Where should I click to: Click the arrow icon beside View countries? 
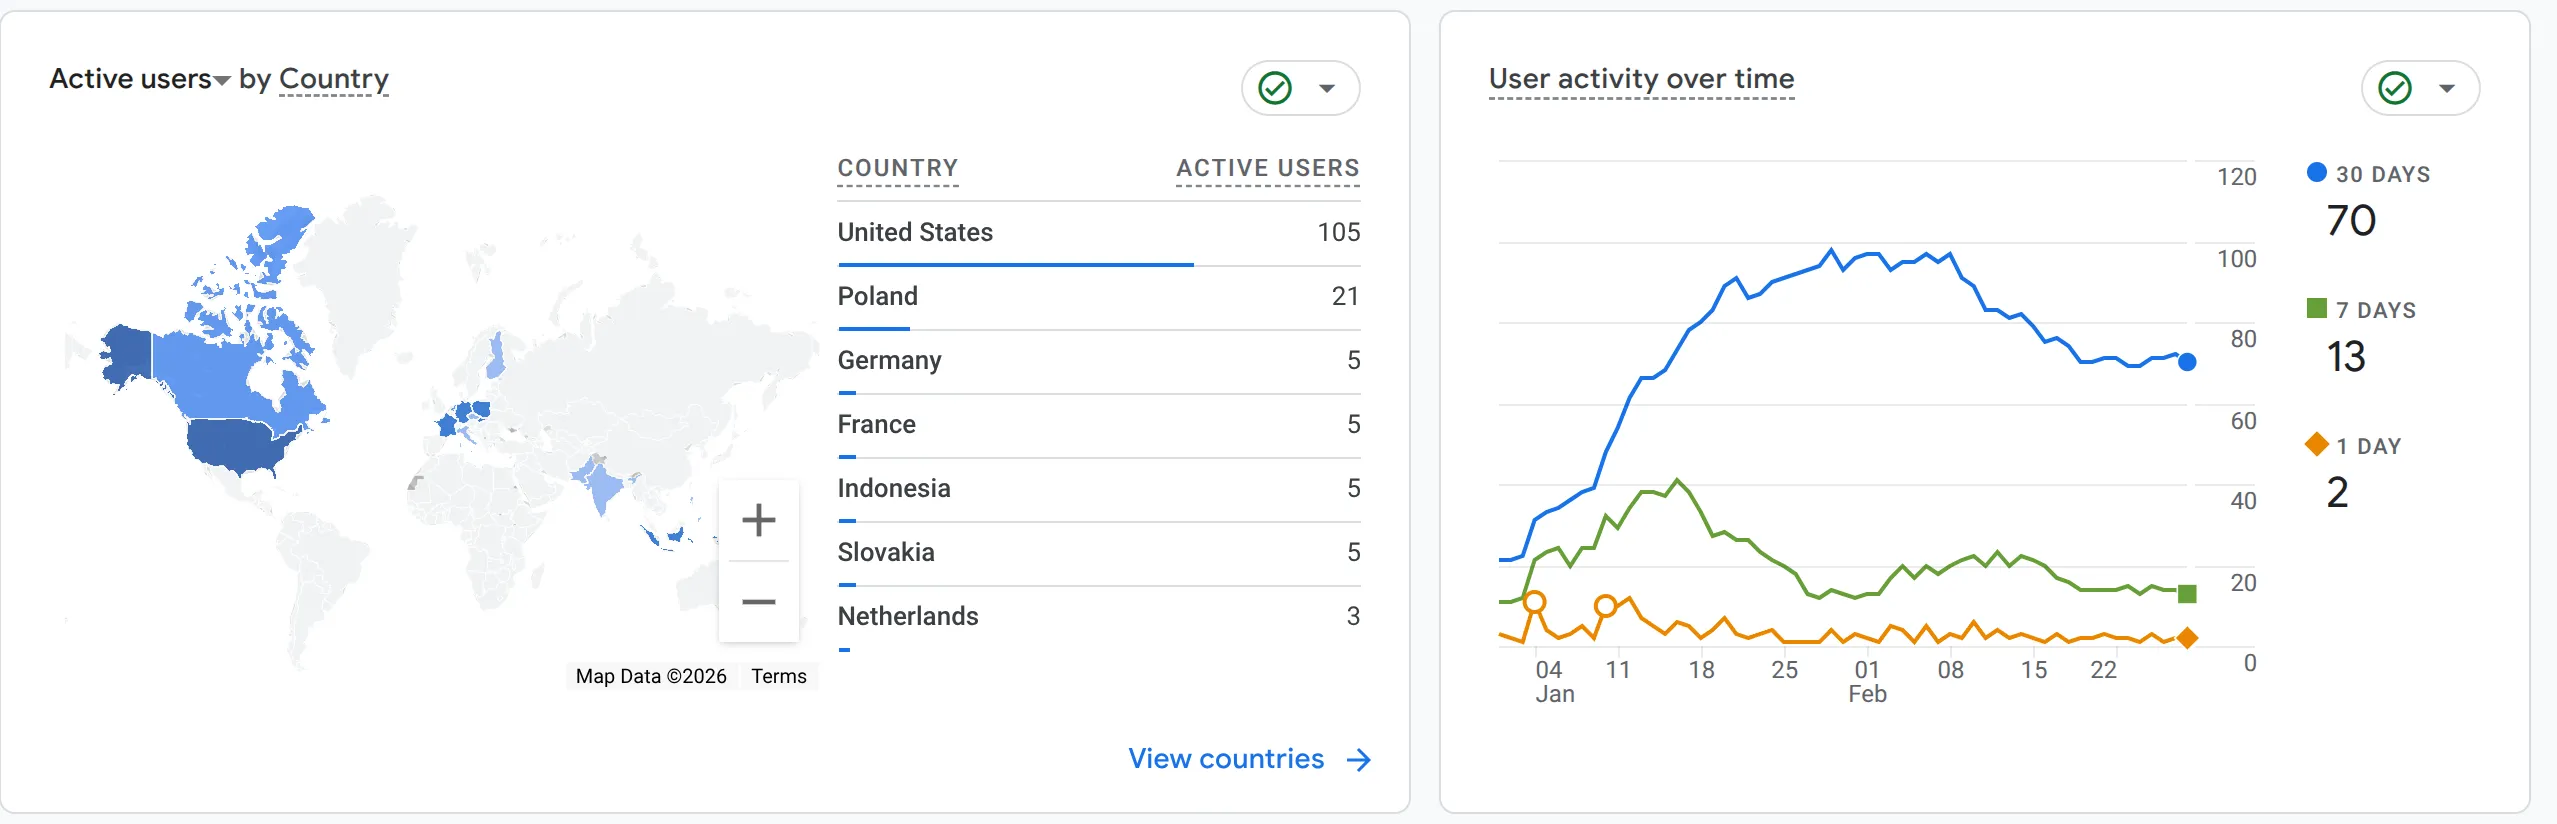[x=1358, y=760]
